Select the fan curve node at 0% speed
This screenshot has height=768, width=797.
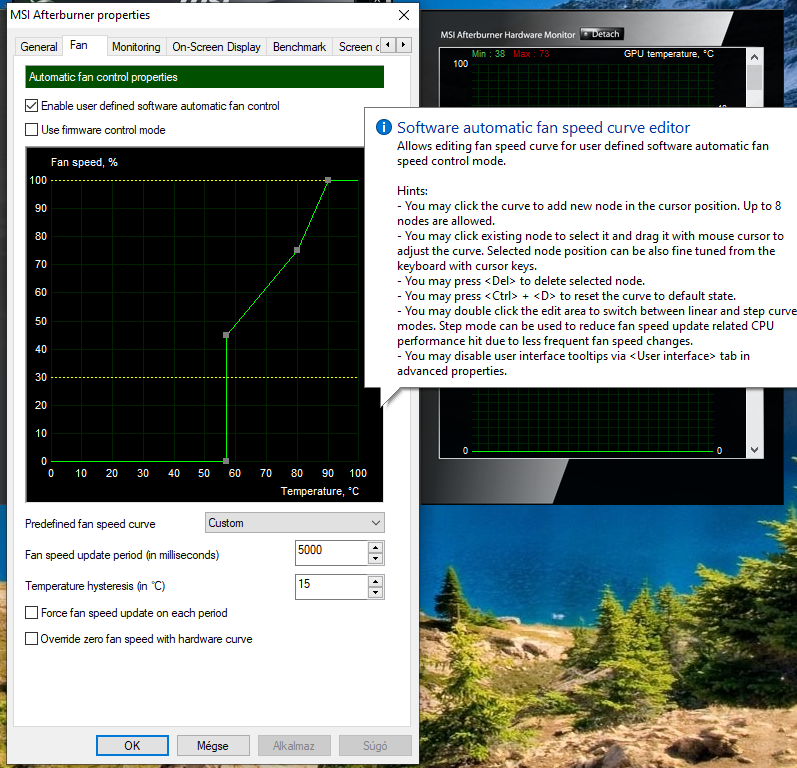coord(226,461)
